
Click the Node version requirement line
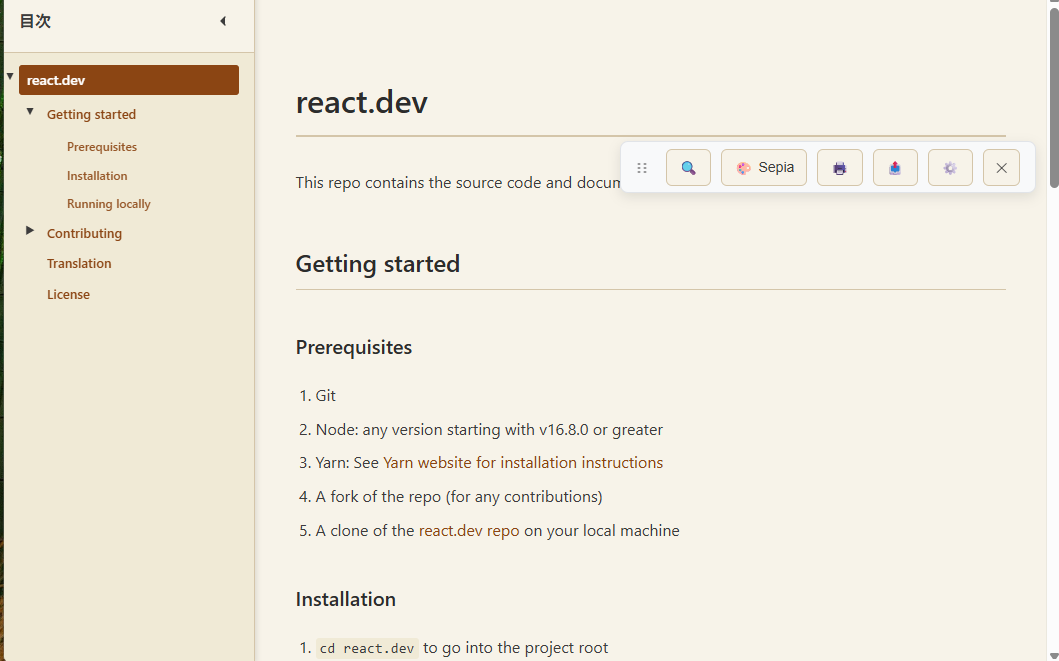pos(489,429)
